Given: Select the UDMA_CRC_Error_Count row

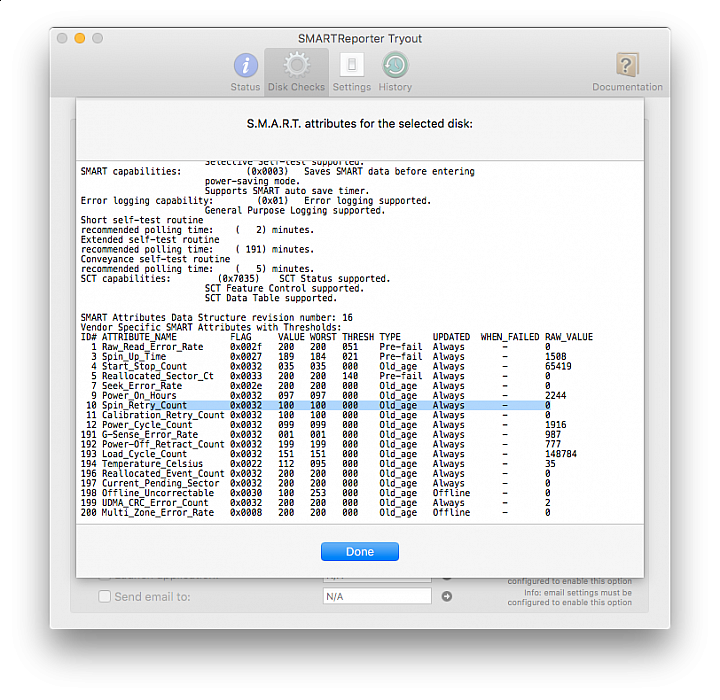Looking at the screenshot, I should 315,503.
